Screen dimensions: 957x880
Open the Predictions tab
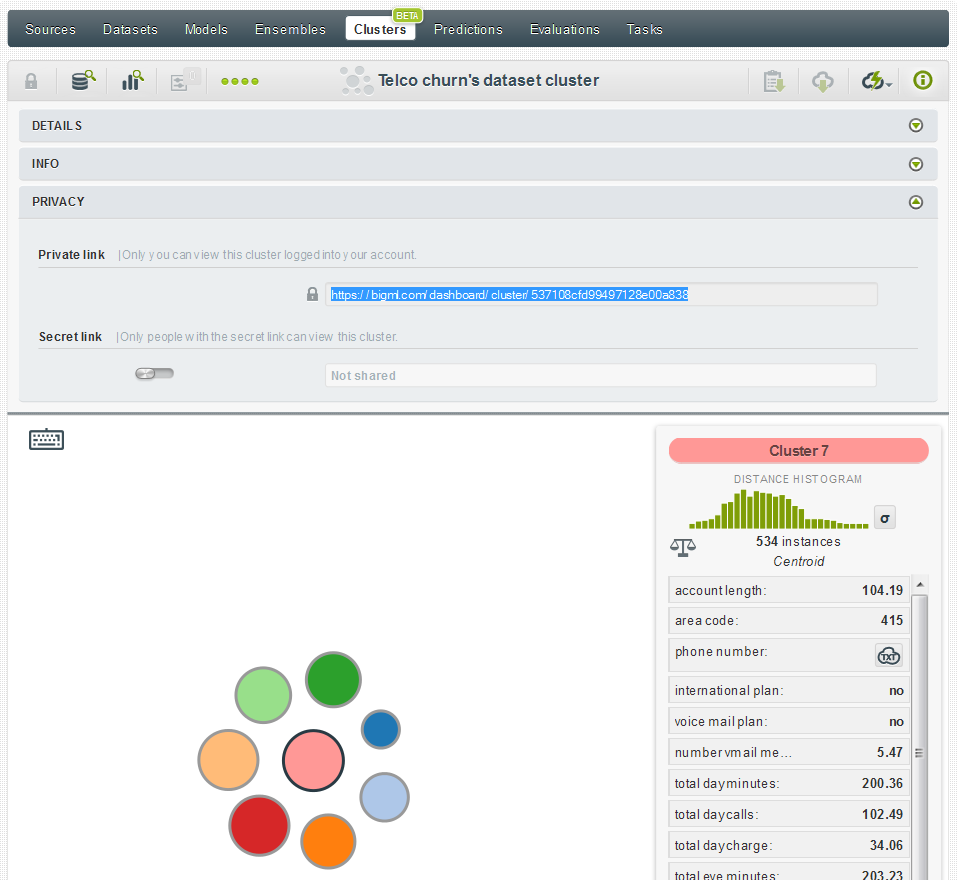tap(468, 29)
